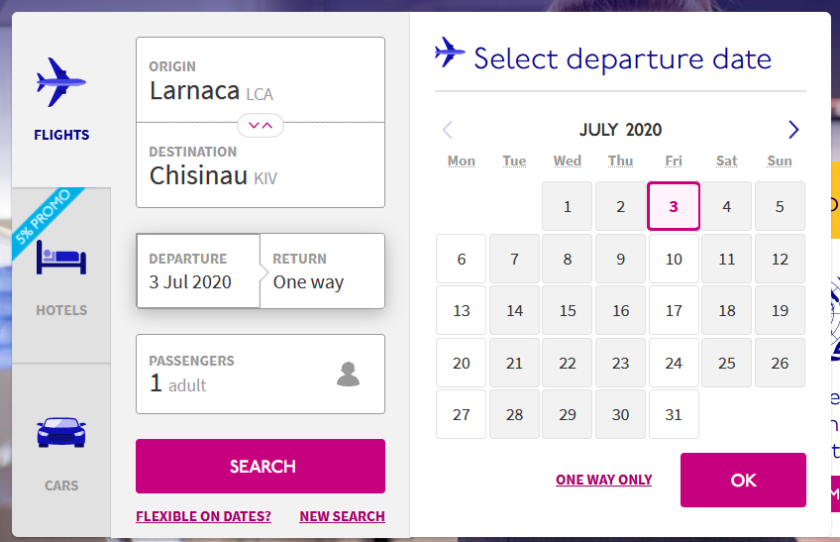This screenshot has width=840, height=542.
Task: Expand the Passengers selector
Action: coord(260,374)
